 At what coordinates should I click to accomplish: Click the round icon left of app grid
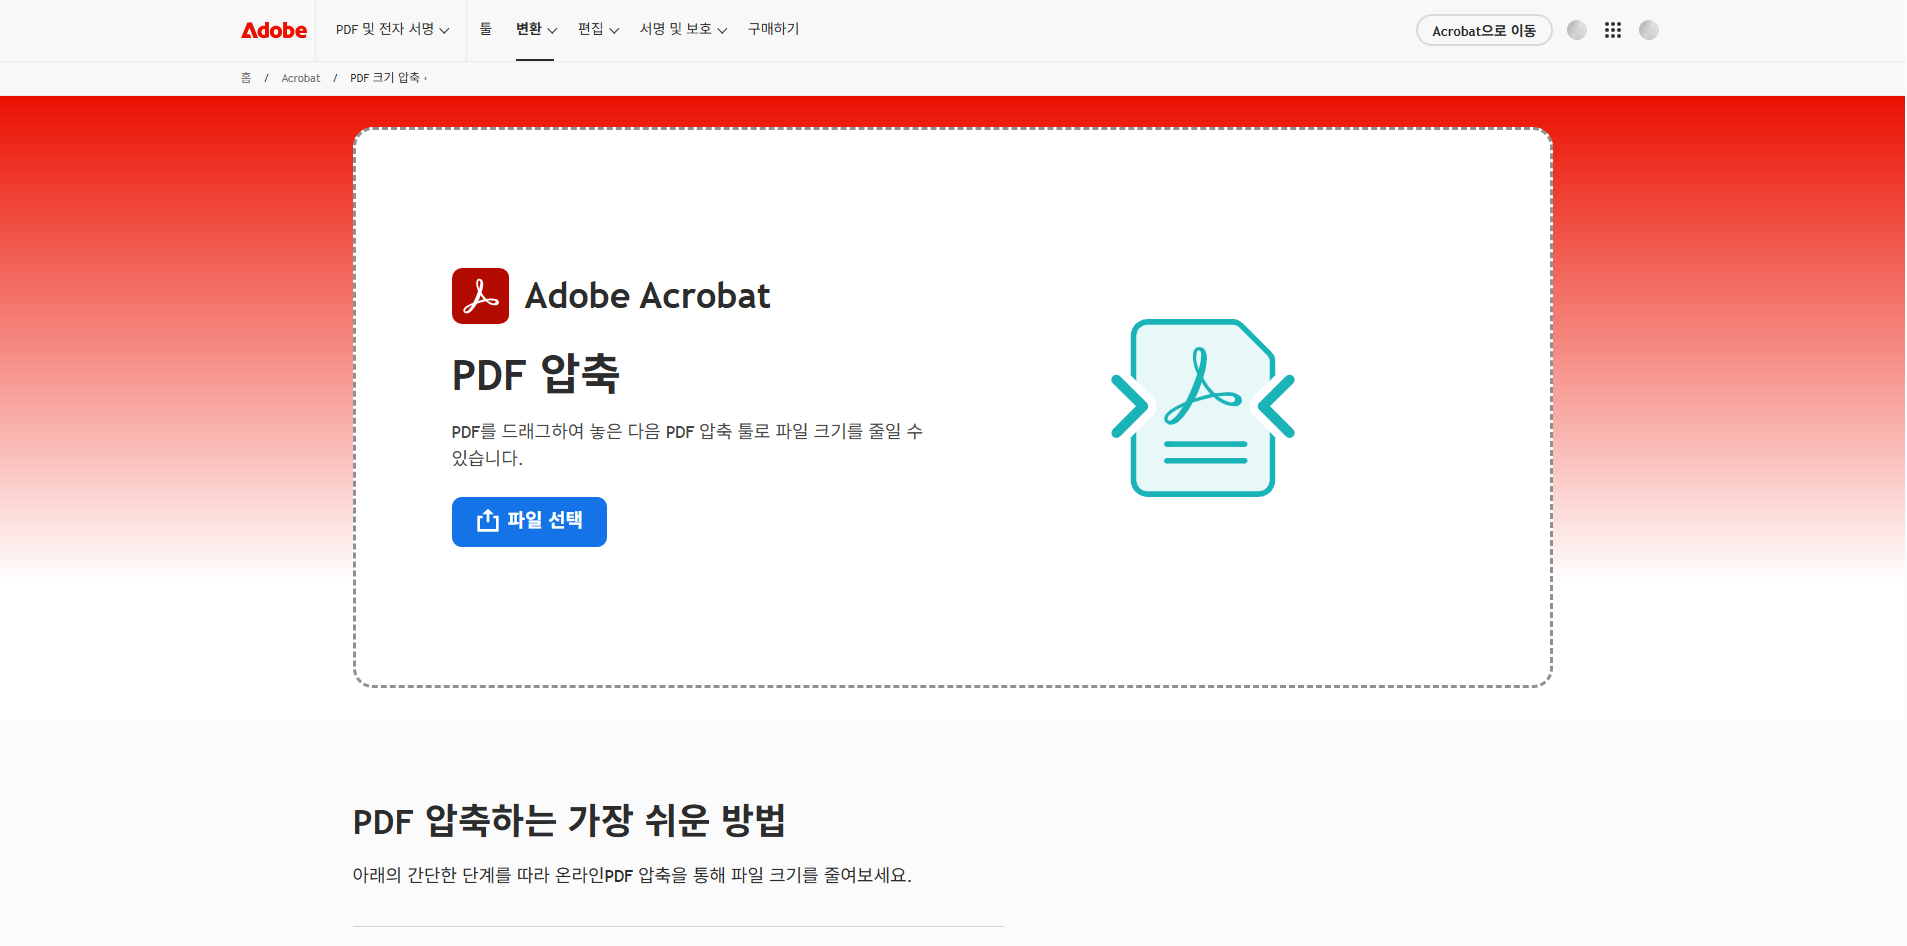1577,30
